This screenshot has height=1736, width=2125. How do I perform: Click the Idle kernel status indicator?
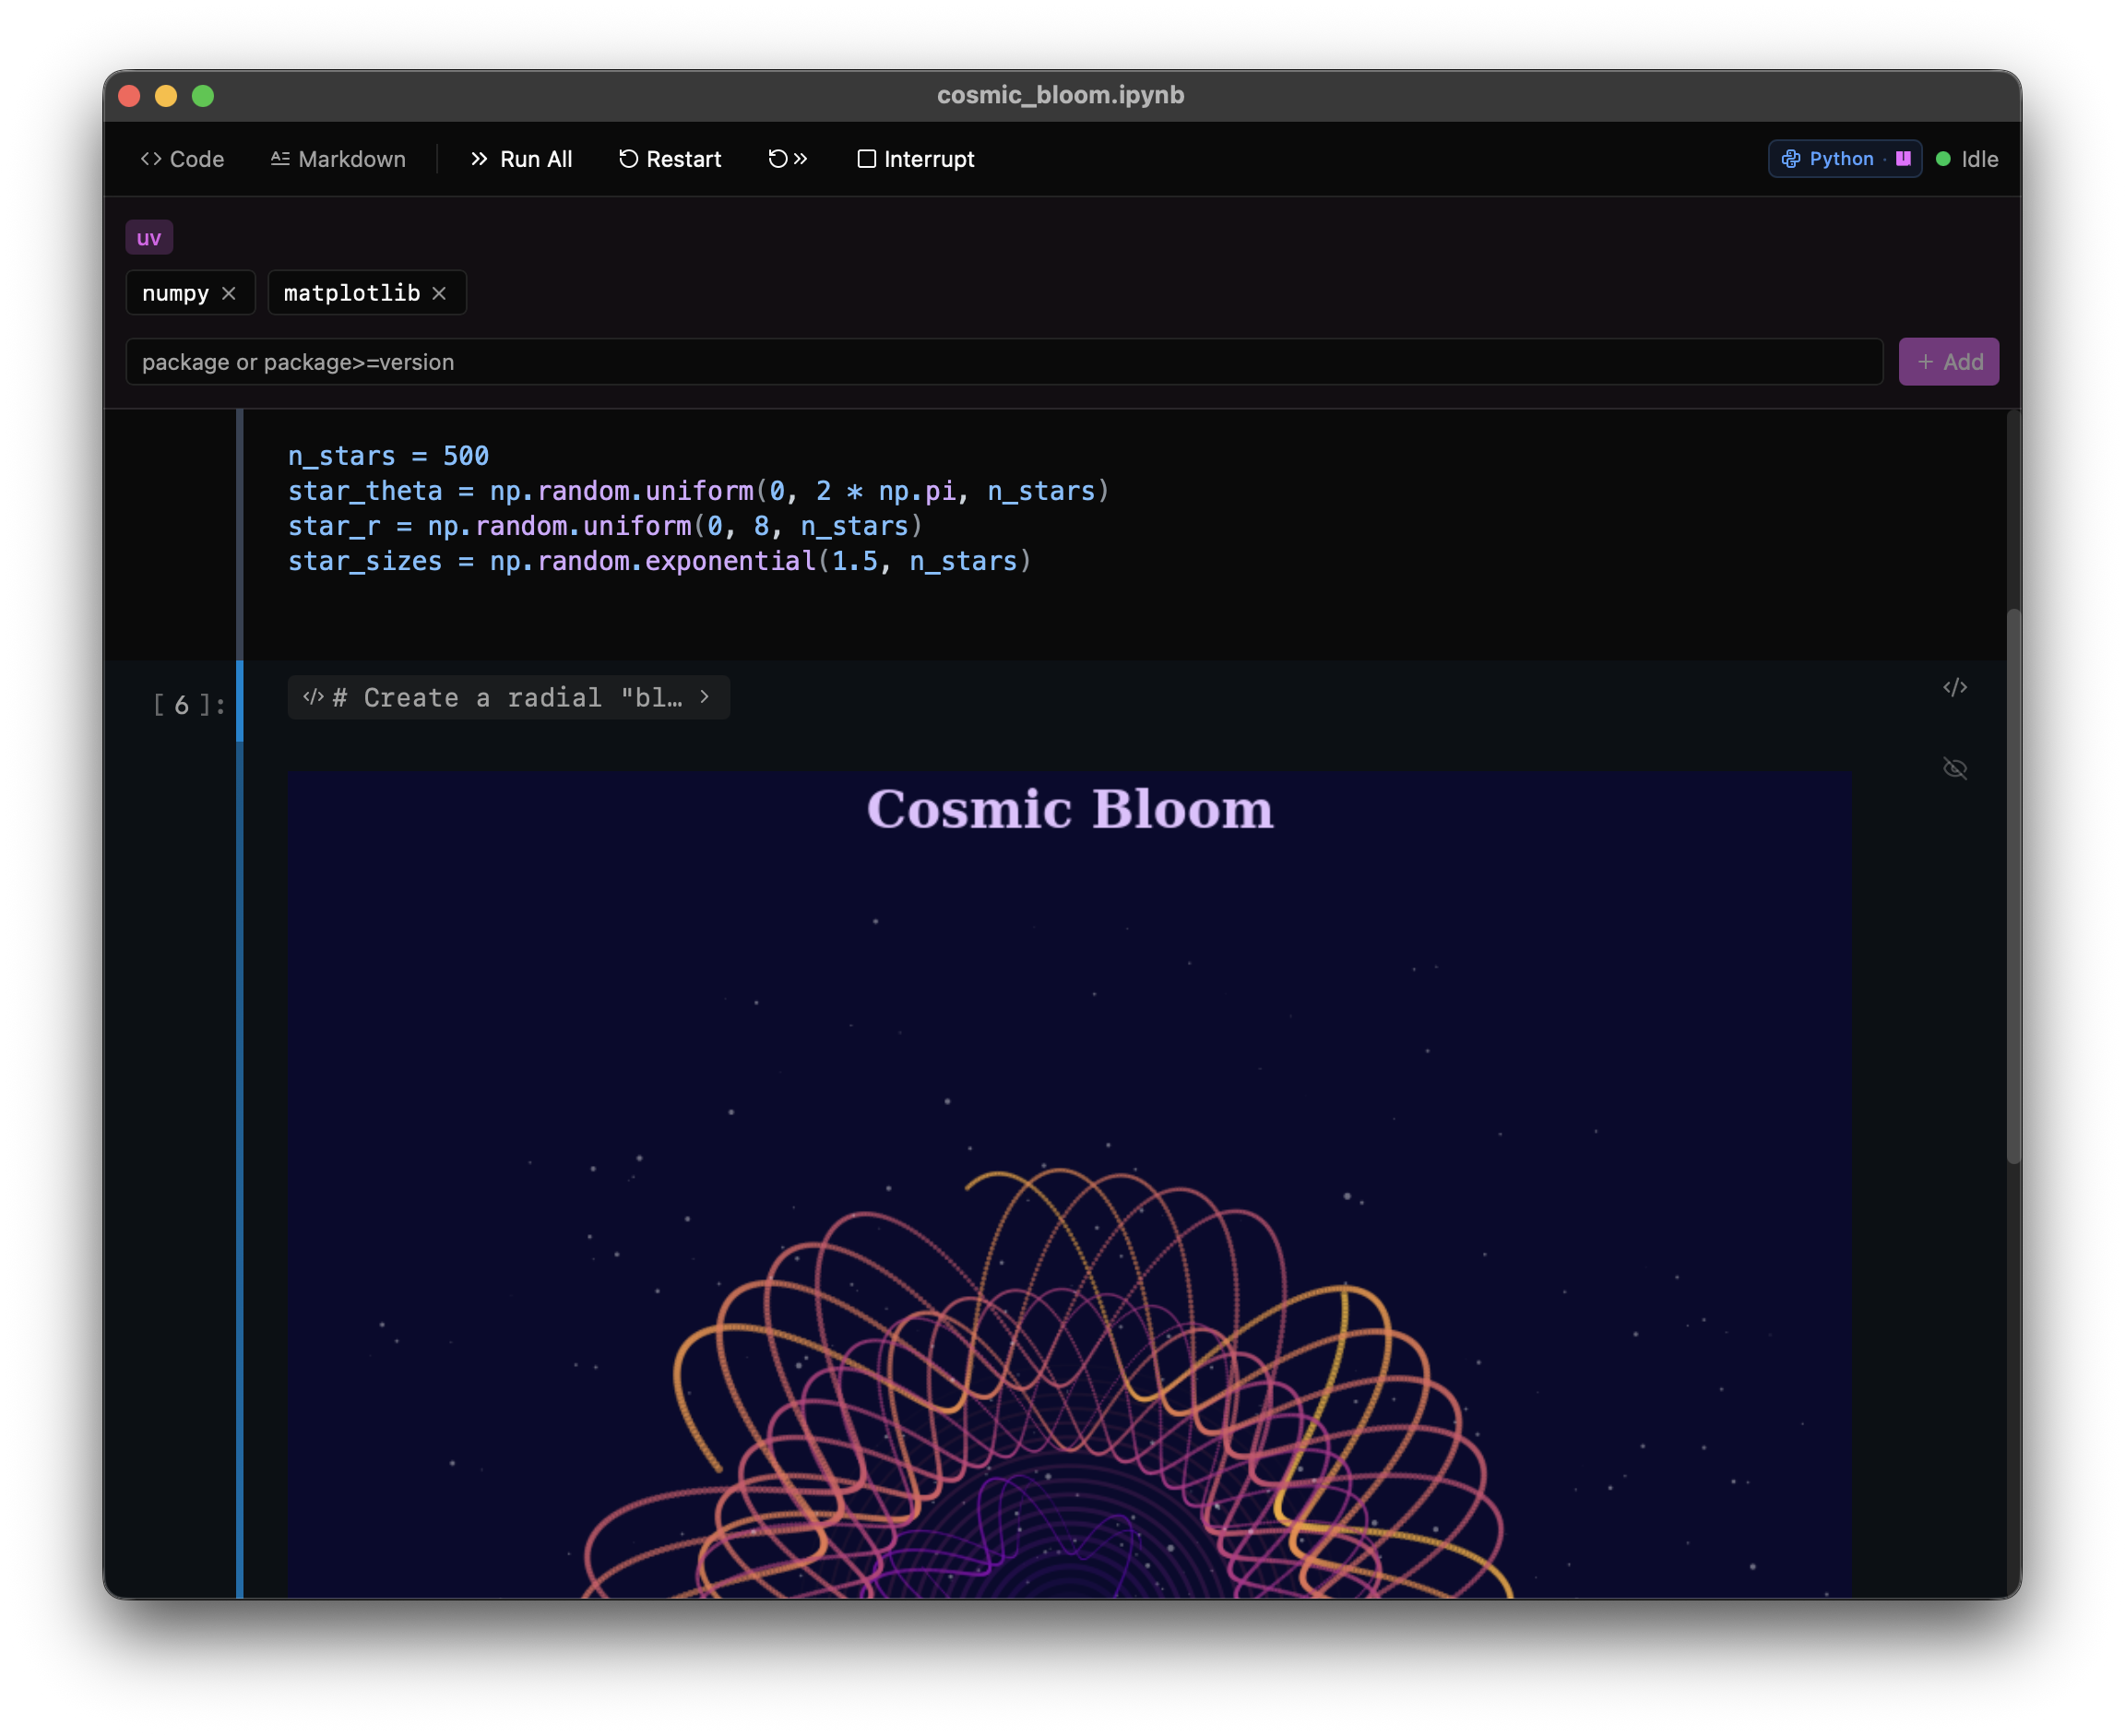click(1967, 159)
